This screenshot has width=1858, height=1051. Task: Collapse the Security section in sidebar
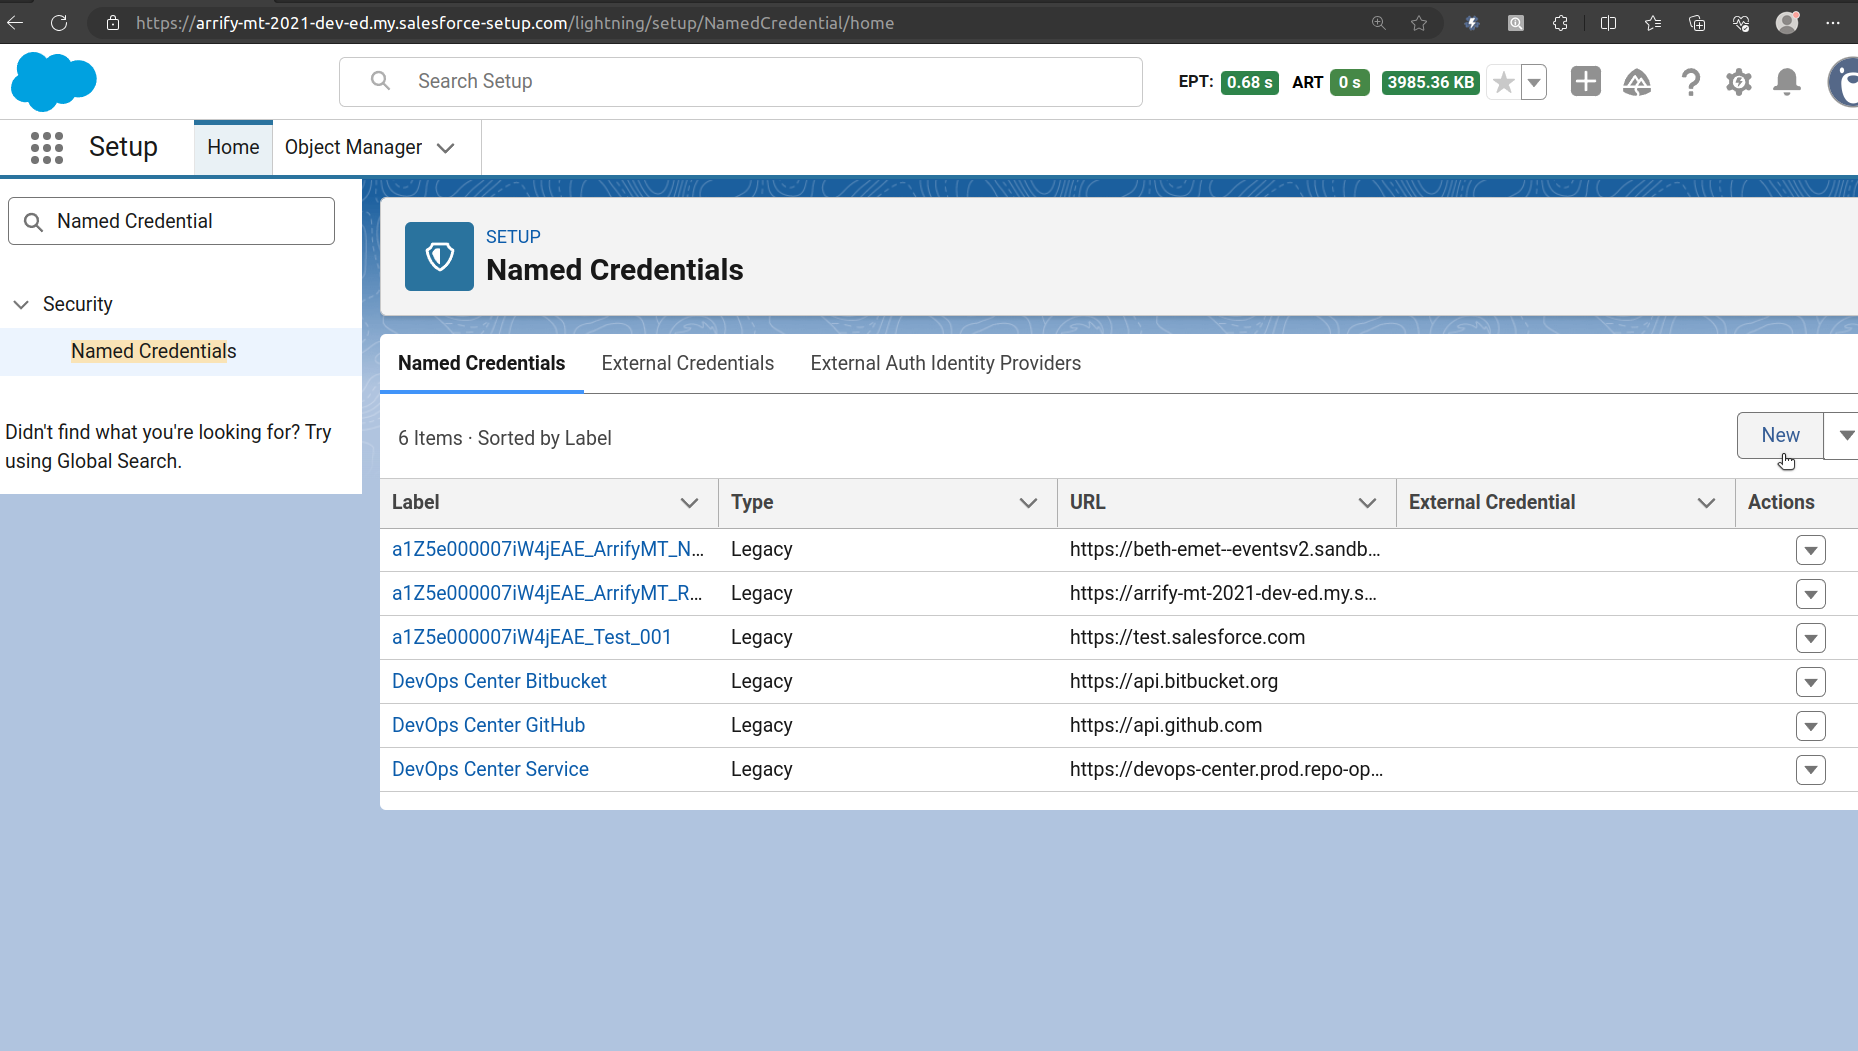[x=21, y=304]
